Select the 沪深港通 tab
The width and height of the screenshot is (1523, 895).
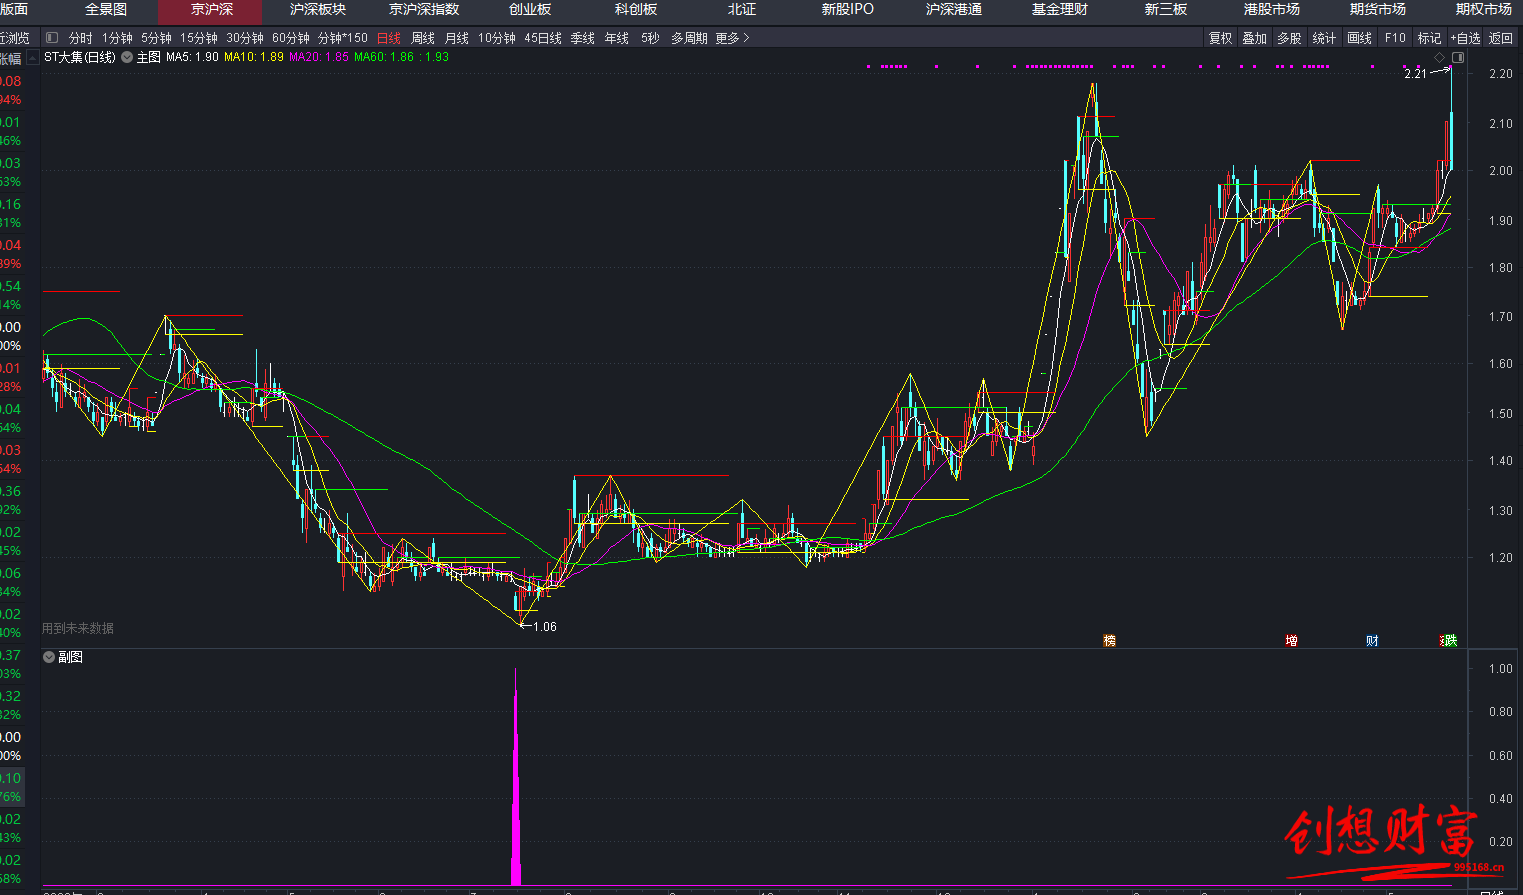(x=954, y=9)
